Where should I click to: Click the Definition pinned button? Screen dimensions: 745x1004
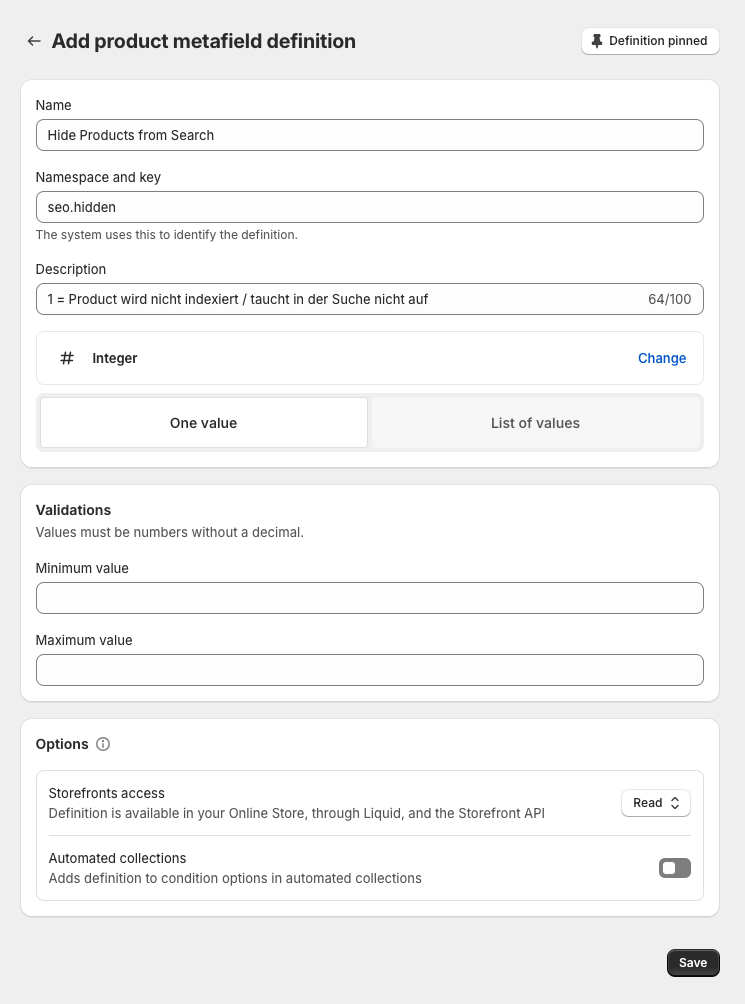[x=650, y=41]
